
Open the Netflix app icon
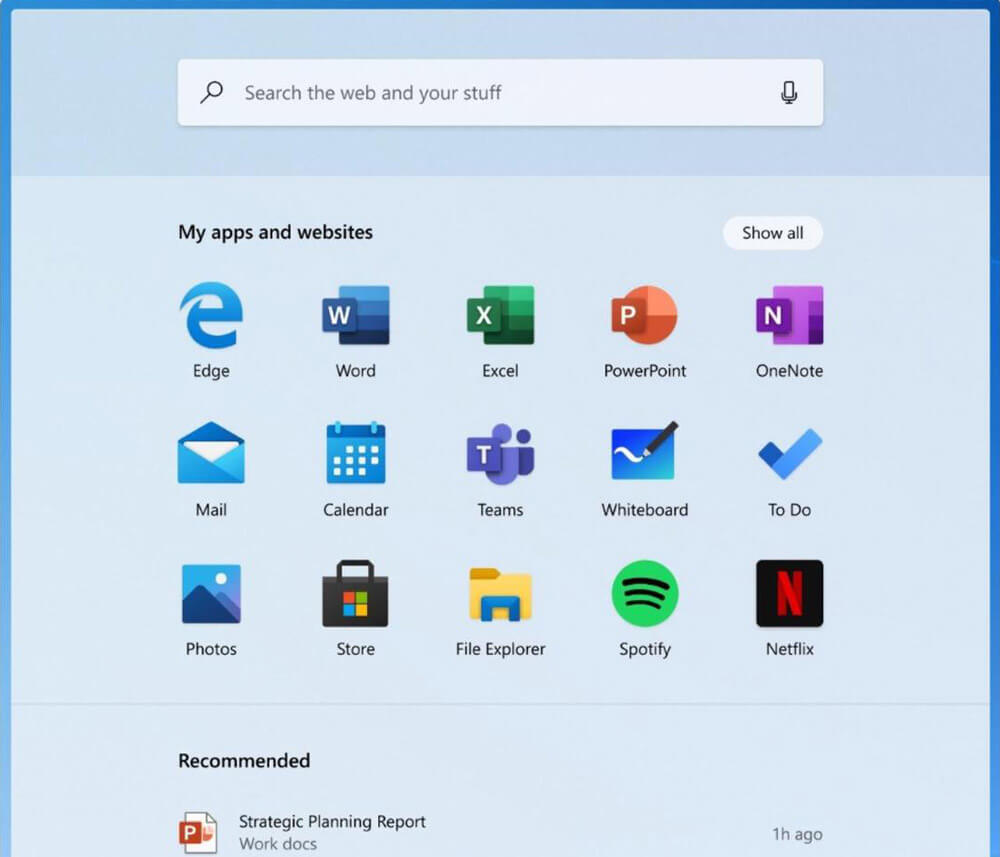[790, 593]
